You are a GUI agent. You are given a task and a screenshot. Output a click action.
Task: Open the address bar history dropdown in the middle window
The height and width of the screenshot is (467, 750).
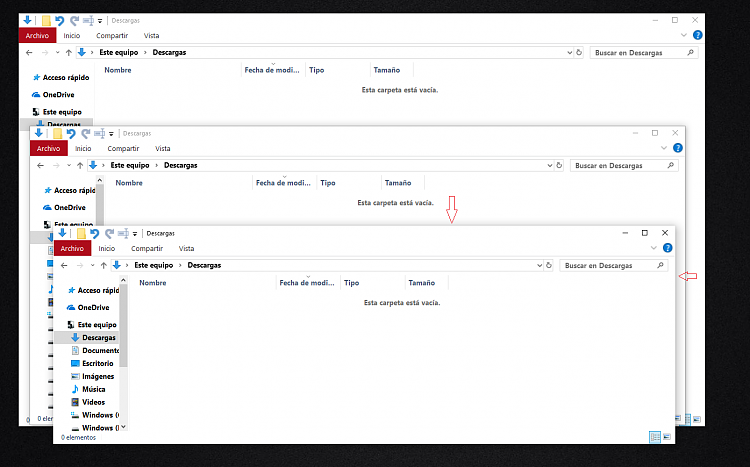point(550,165)
